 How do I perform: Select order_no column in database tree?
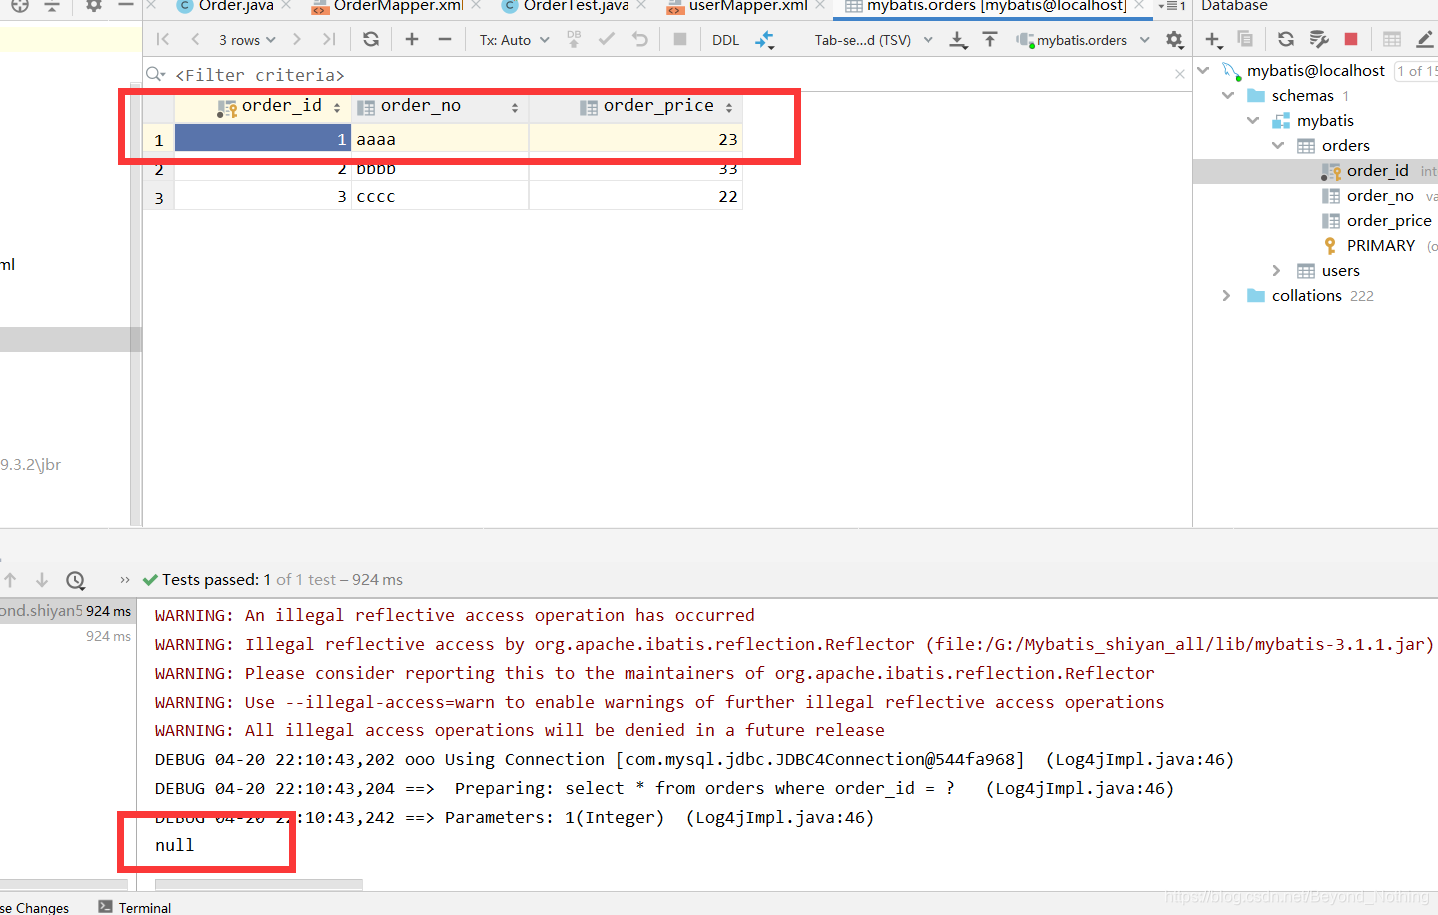coord(1380,196)
